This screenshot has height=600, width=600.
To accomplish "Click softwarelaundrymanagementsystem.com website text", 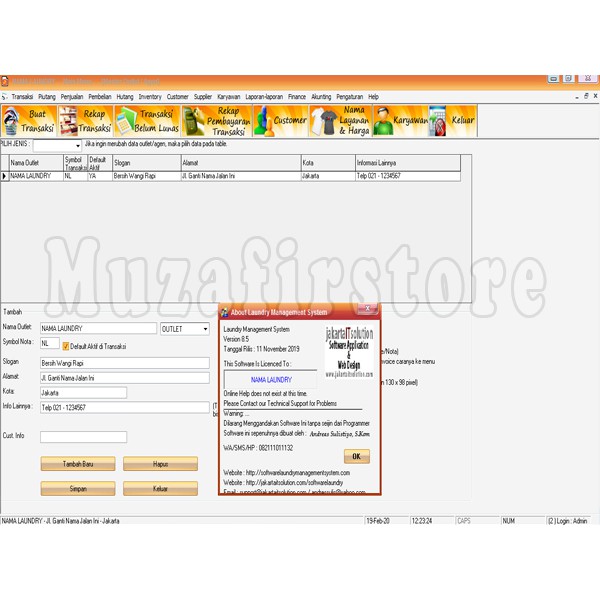I will coord(298,473).
